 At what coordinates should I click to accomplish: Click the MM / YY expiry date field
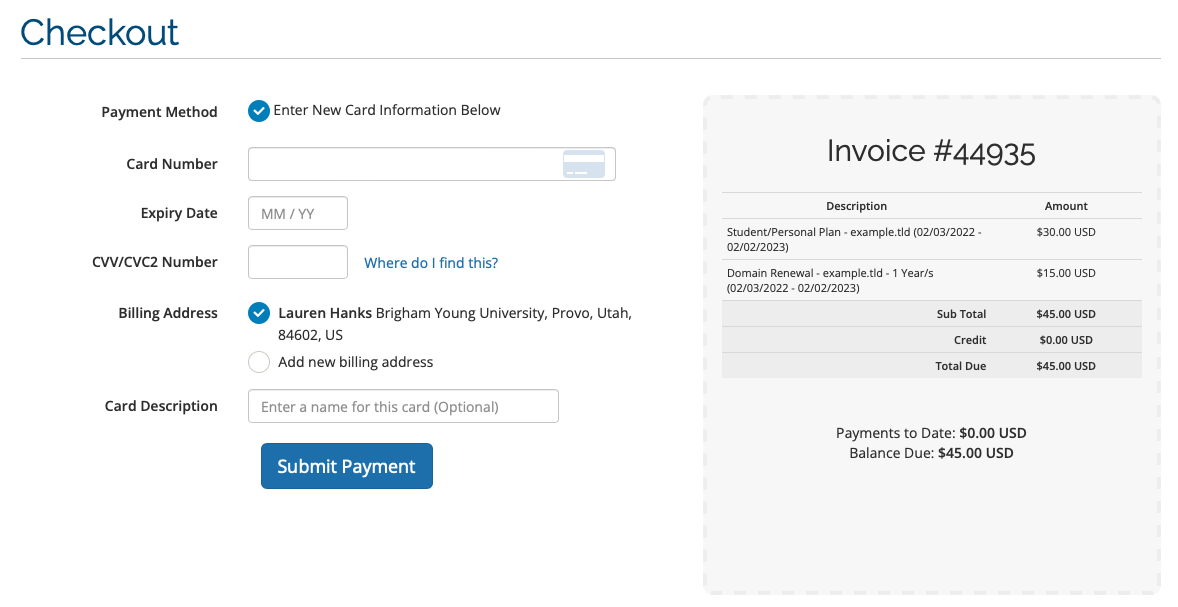298,213
